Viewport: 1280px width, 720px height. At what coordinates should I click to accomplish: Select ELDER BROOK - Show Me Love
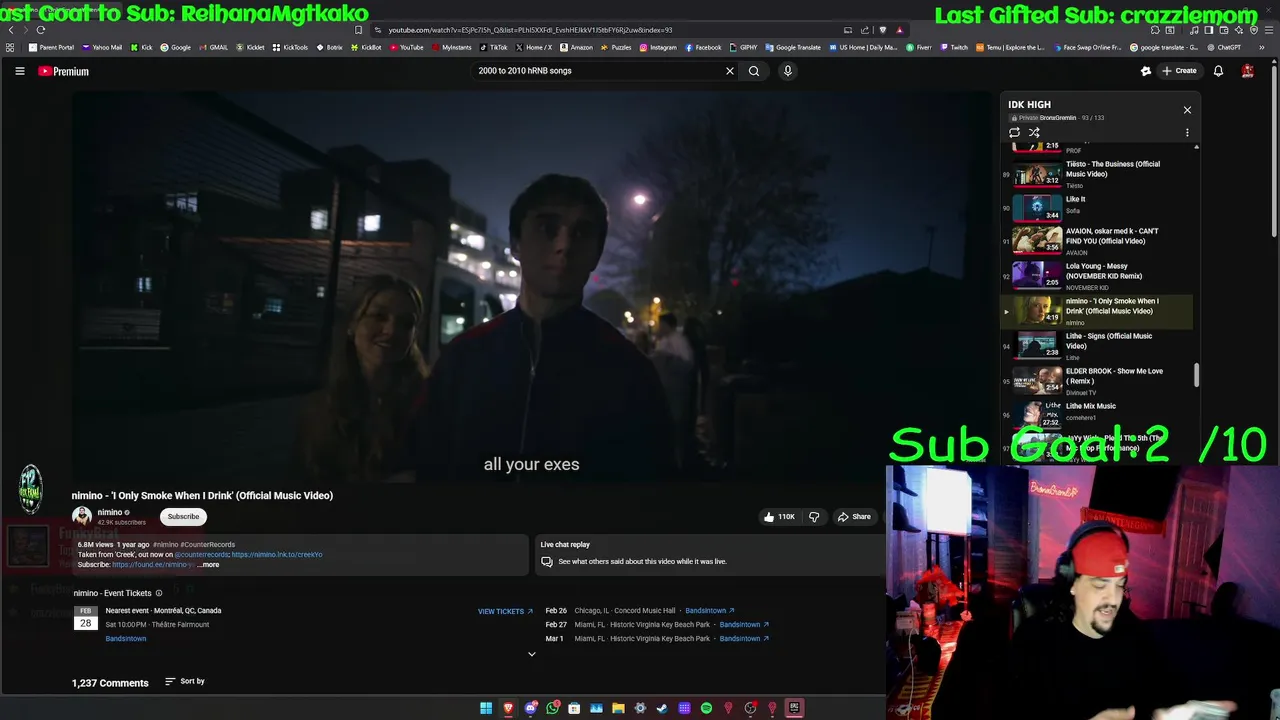(1097, 381)
